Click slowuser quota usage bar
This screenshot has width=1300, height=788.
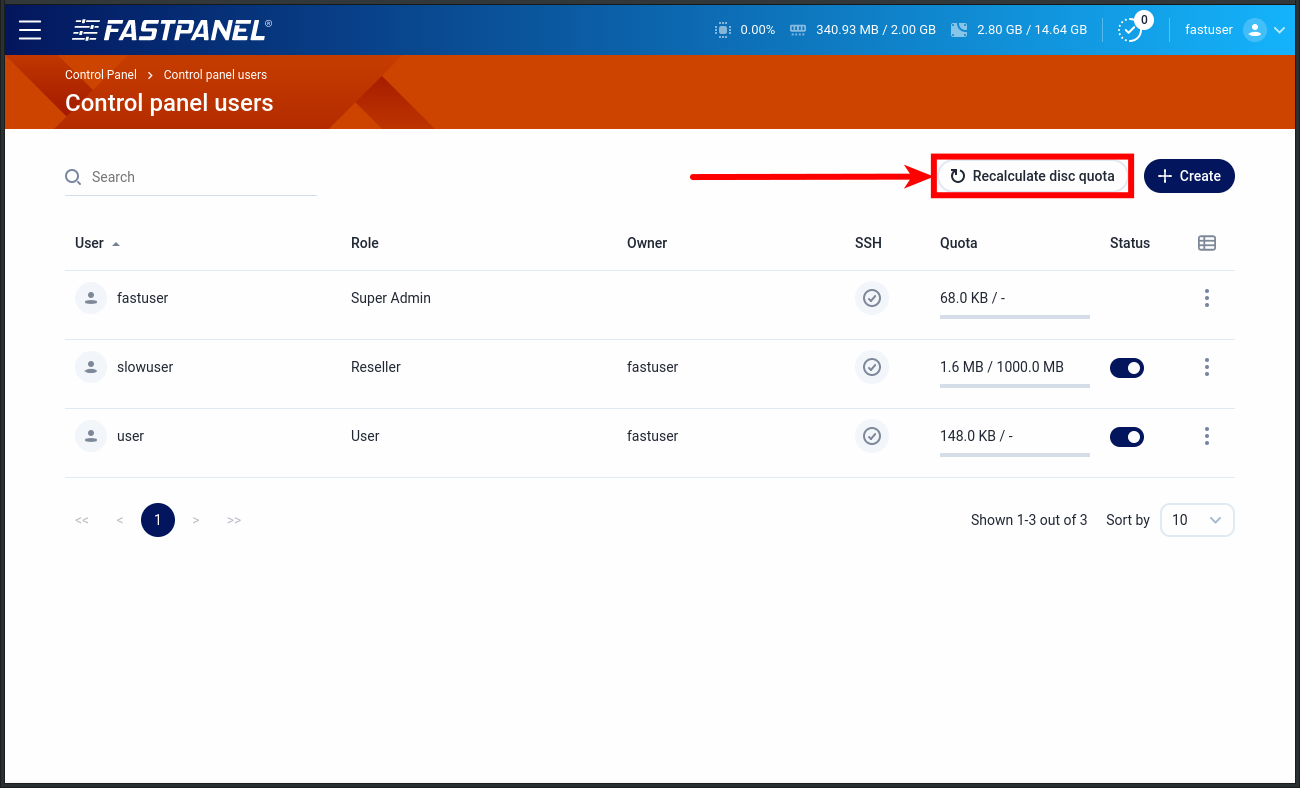[x=1015, y=386]
